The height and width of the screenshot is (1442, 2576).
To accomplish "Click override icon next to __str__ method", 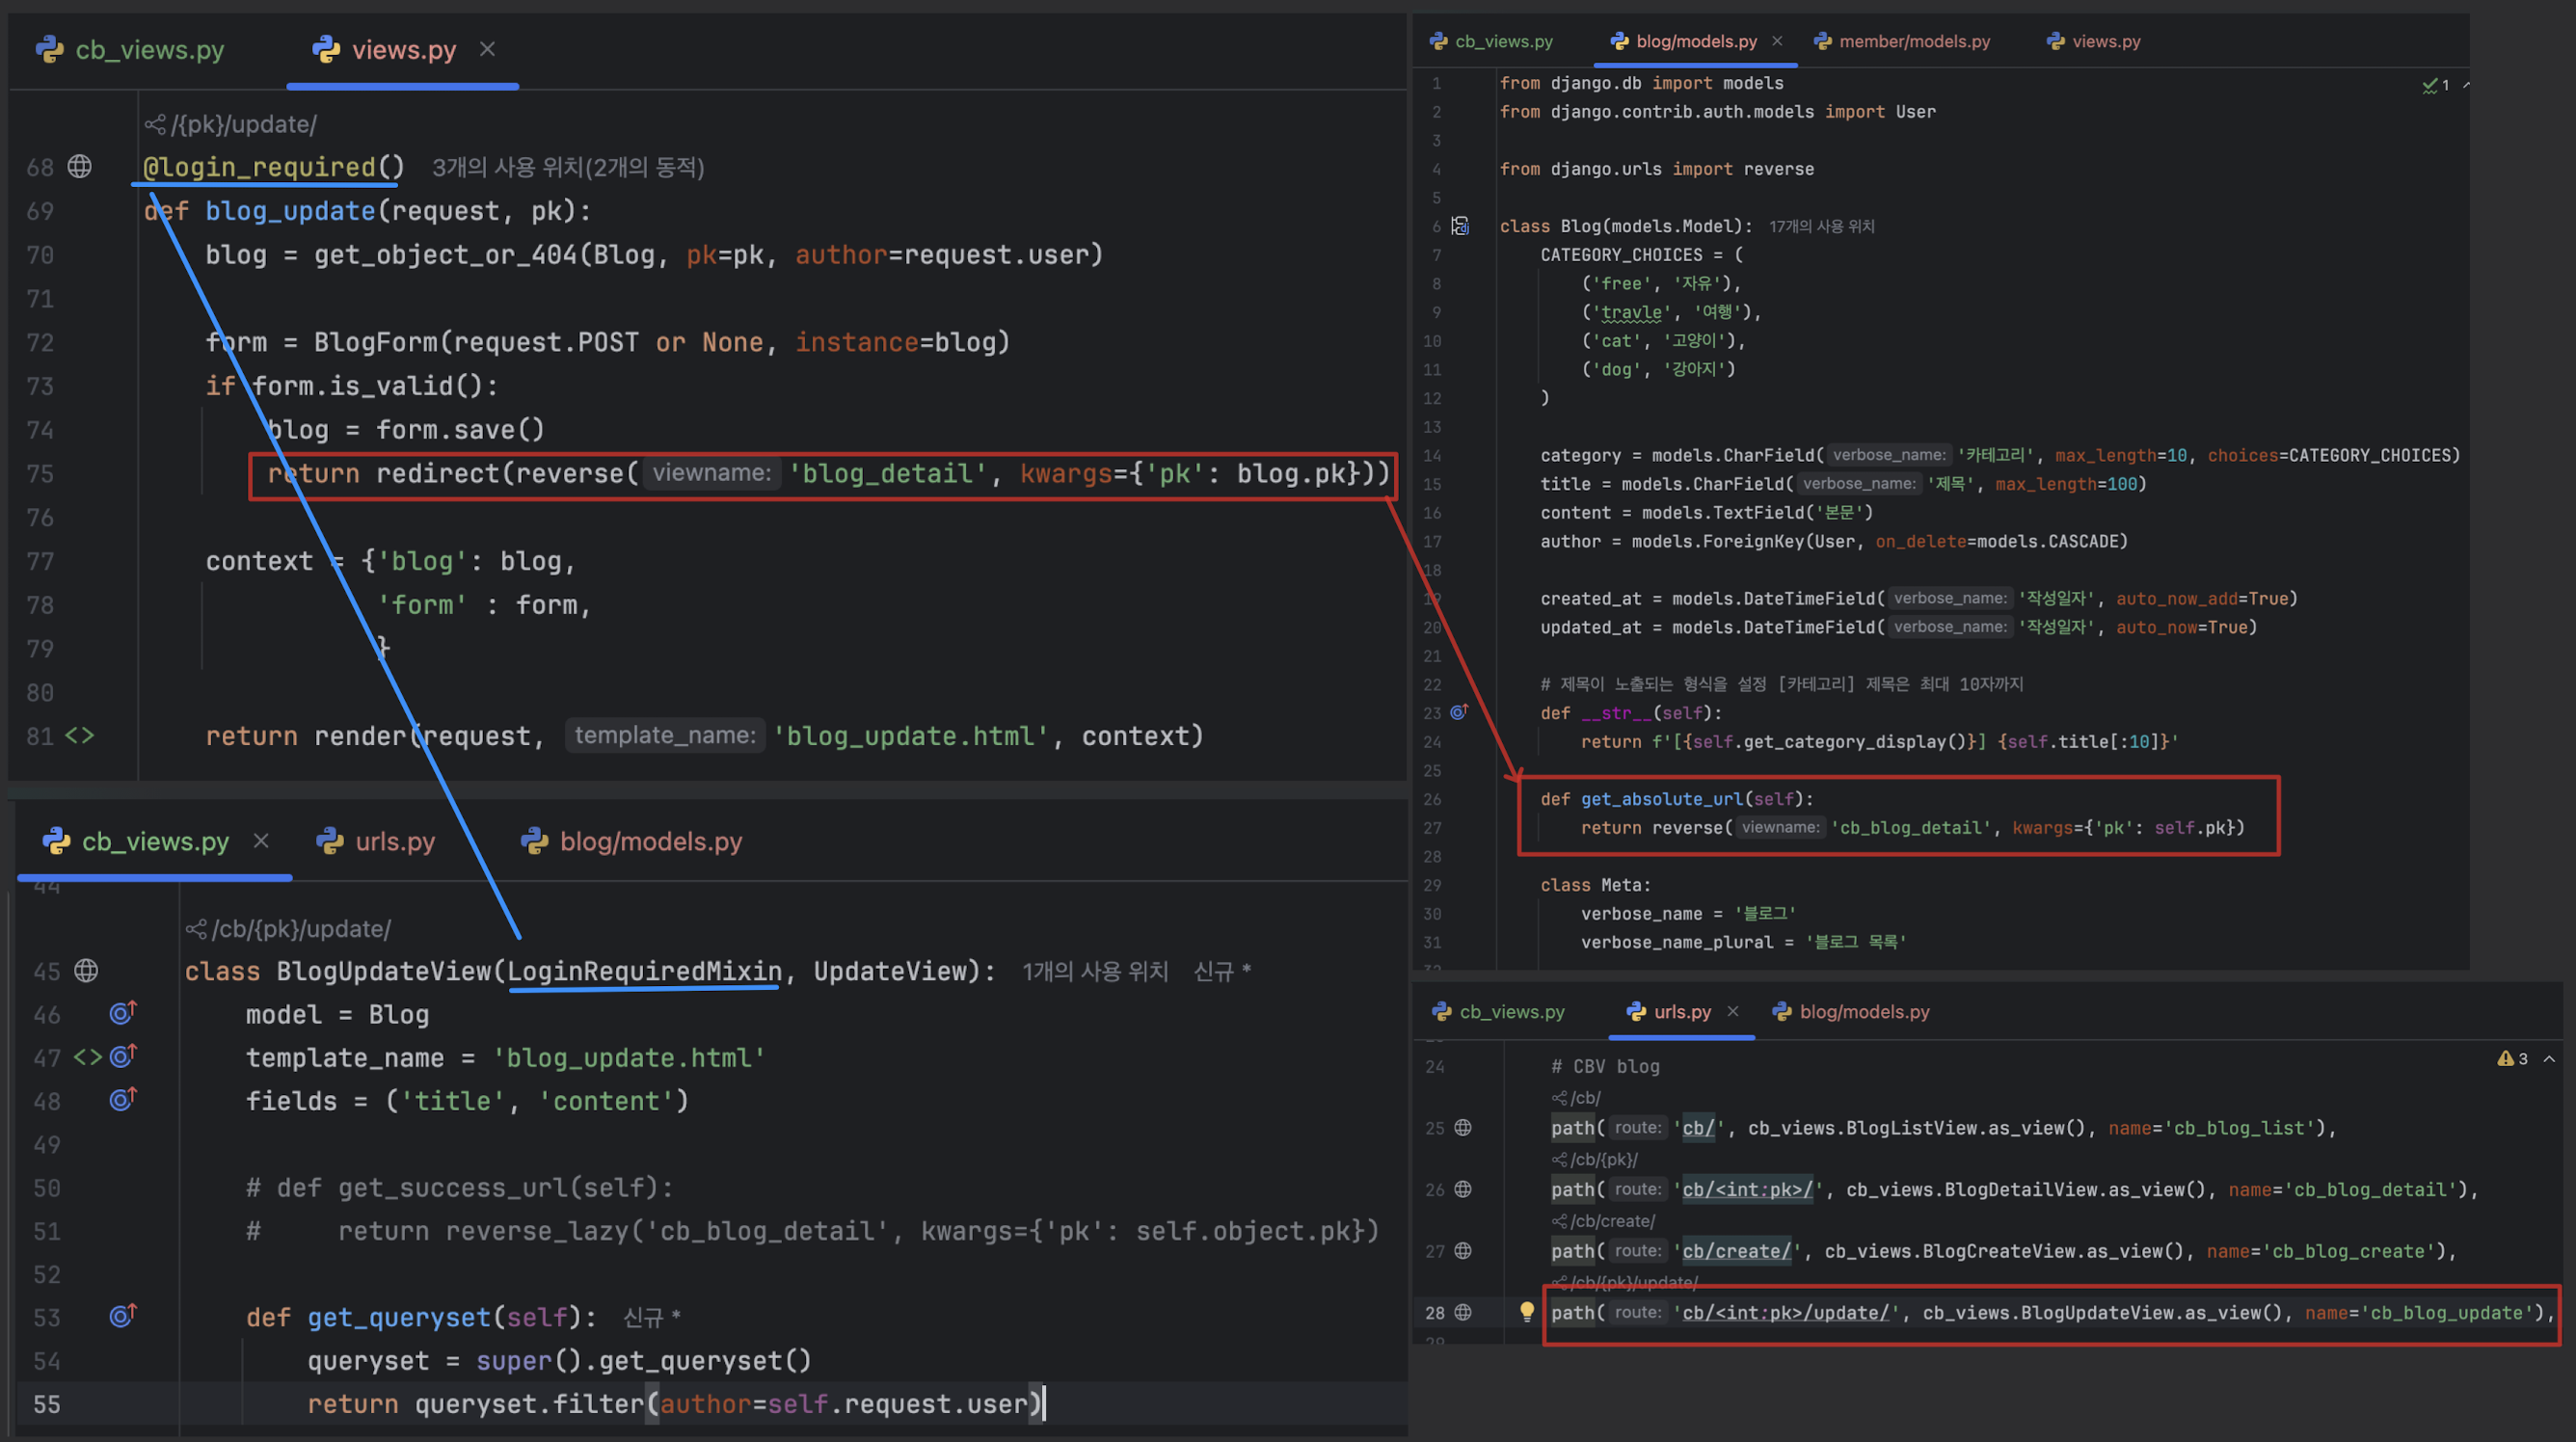I will tap(1459, 713).
